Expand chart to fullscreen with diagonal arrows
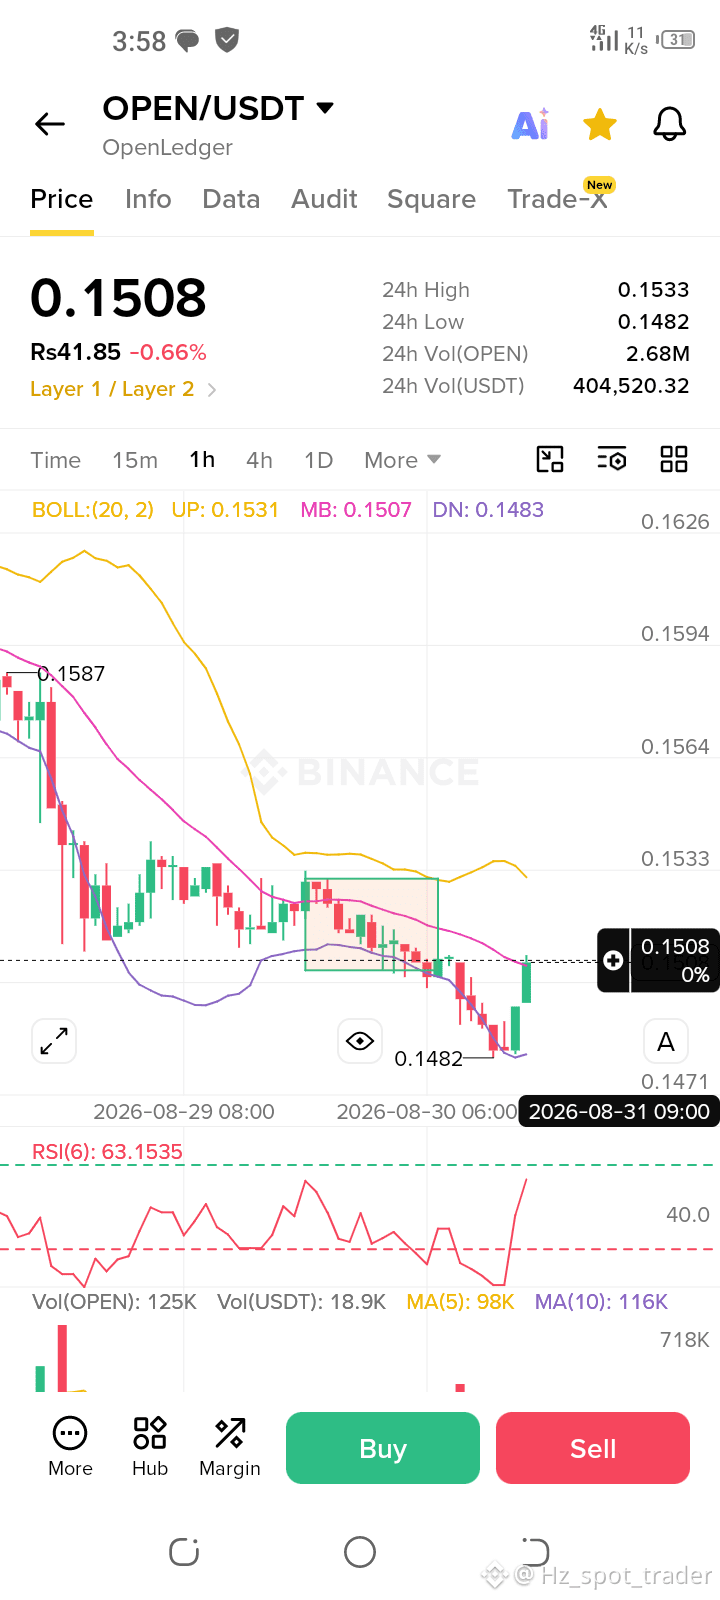The image size is (720, 1600). tap(54, 1041)
